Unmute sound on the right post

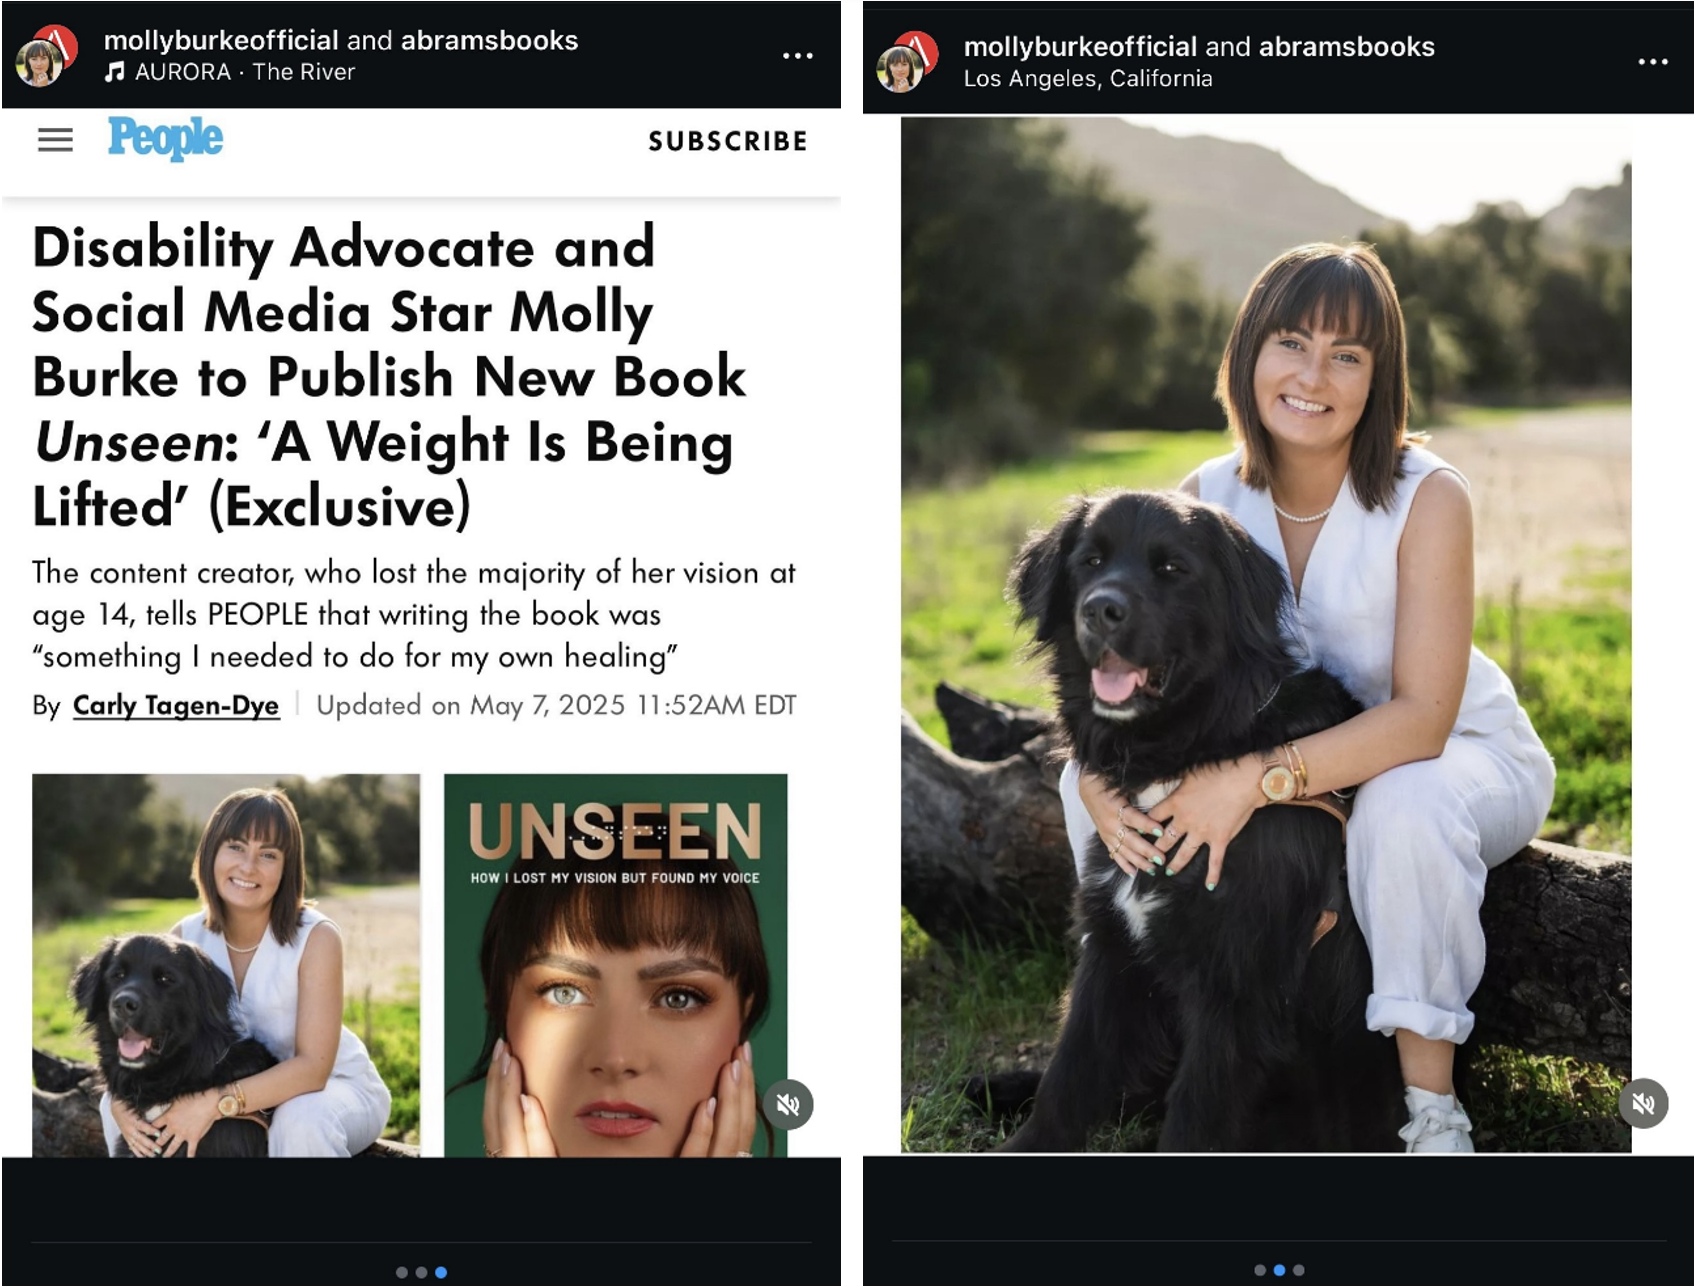pos(1644,1103)
